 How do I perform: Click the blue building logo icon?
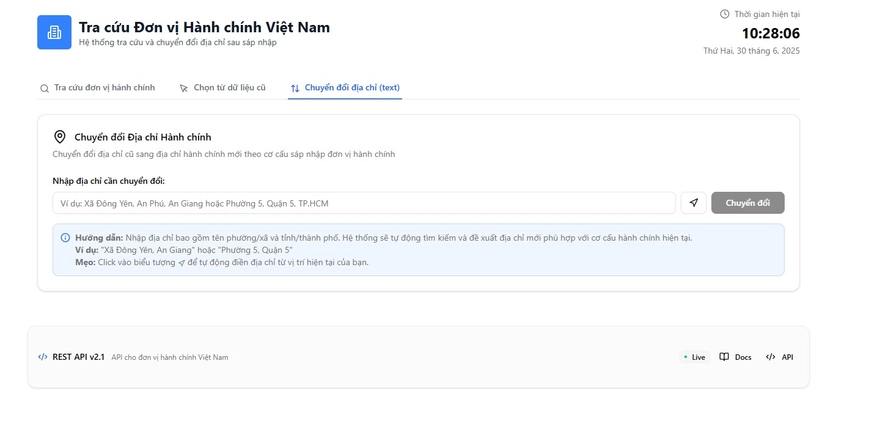[54, 32]
